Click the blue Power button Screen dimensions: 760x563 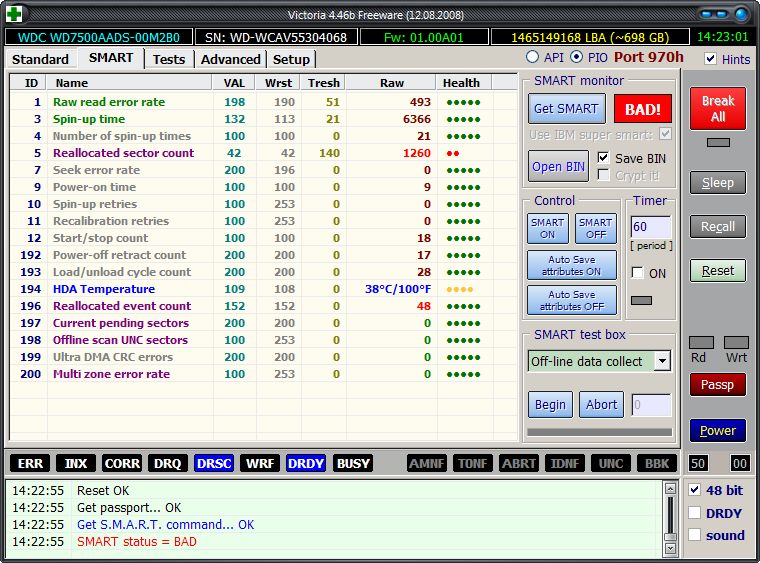[x=717, y=431]
